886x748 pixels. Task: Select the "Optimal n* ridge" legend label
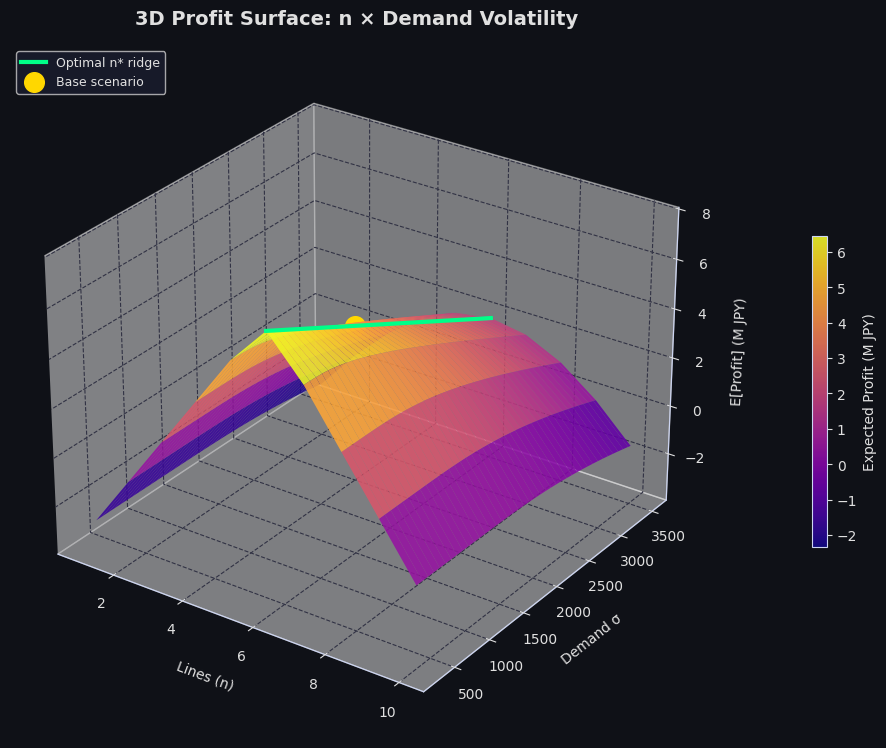click(107, 63)
